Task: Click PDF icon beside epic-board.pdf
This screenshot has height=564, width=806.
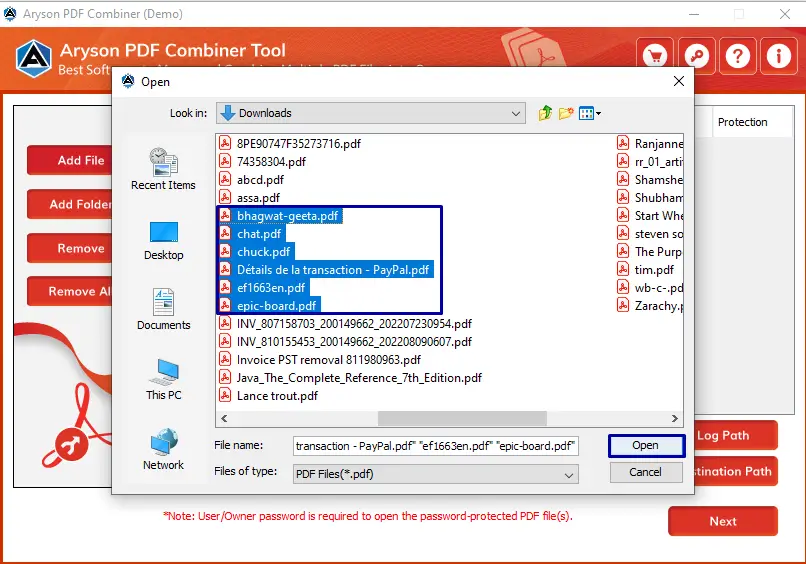Action: pos(225,305)
